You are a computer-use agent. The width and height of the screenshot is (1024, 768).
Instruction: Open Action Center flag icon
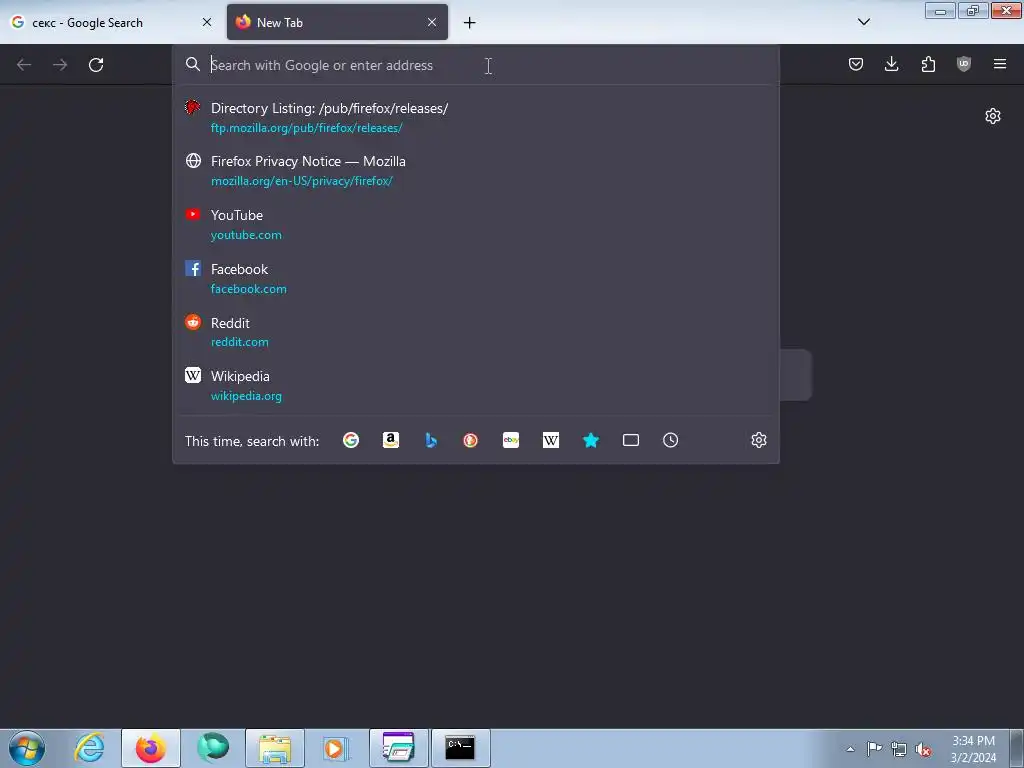click(874, 748)
